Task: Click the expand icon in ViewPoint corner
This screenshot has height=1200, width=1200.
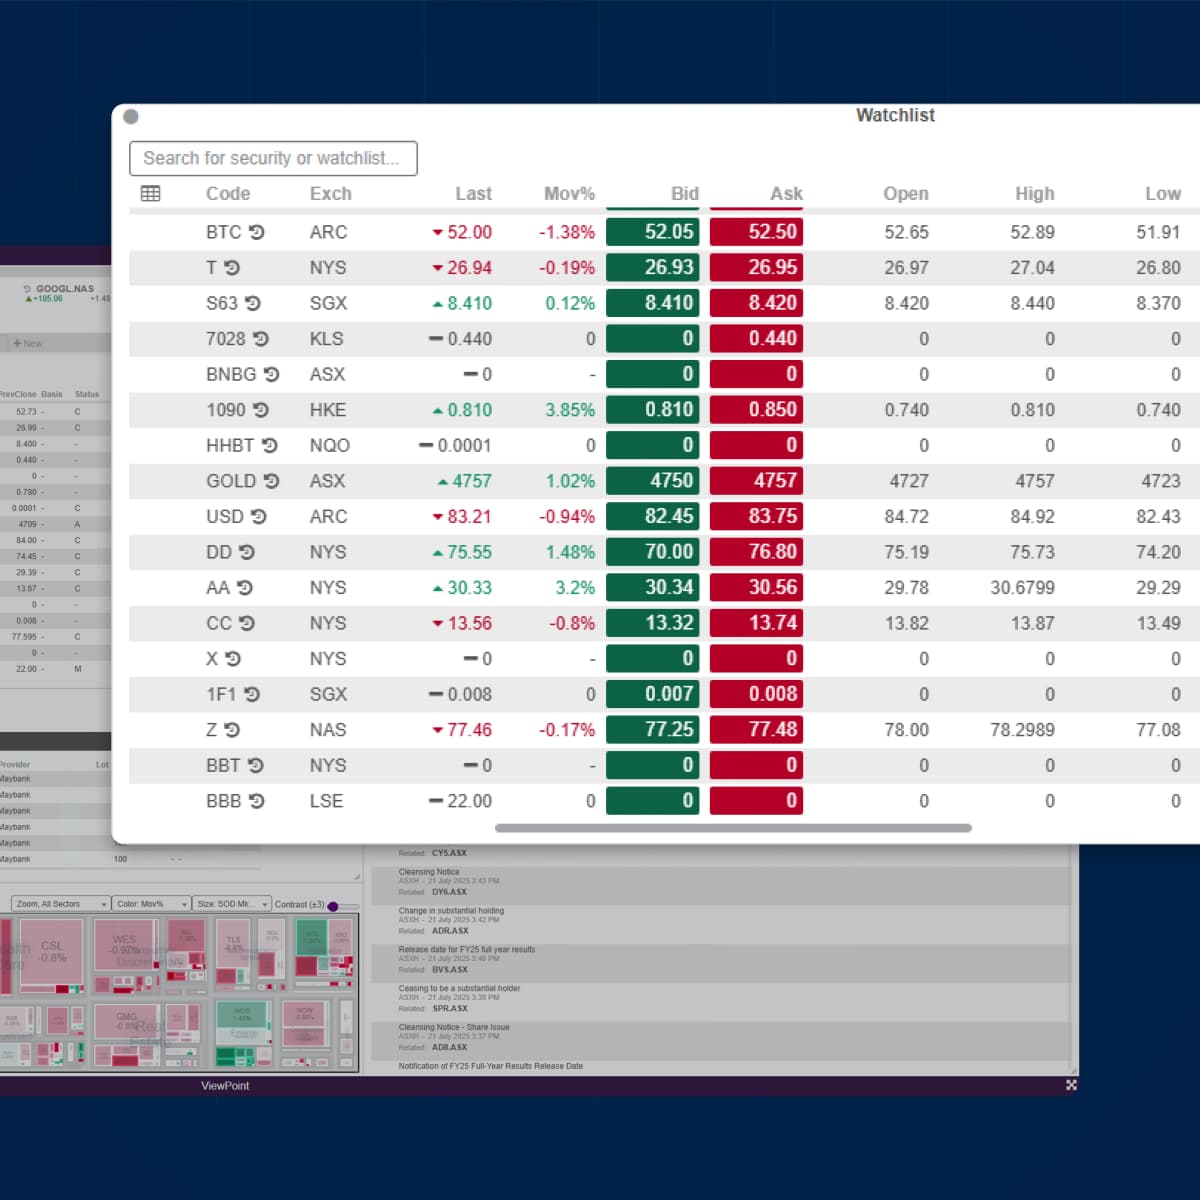Action: coord(1071,1085)
